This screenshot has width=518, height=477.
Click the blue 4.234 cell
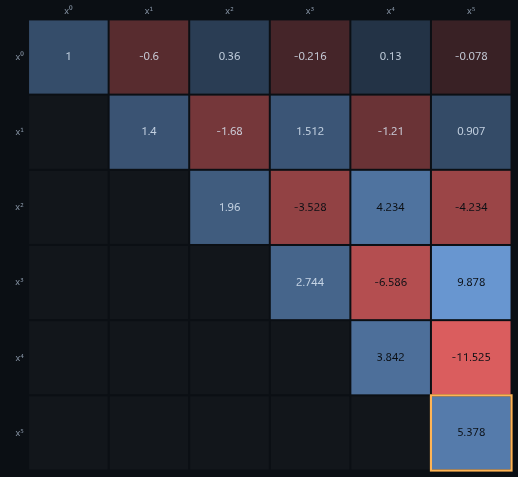tap(390, 207)
